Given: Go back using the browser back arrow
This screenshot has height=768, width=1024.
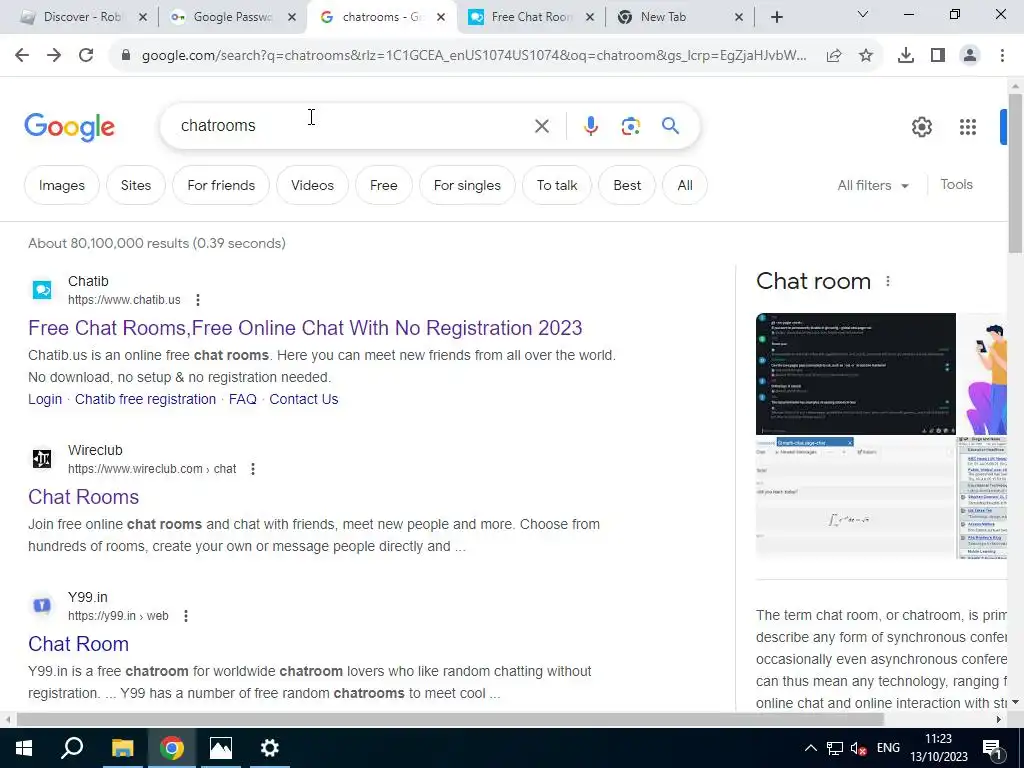Looking at the screenshot, I should point(22,56).
